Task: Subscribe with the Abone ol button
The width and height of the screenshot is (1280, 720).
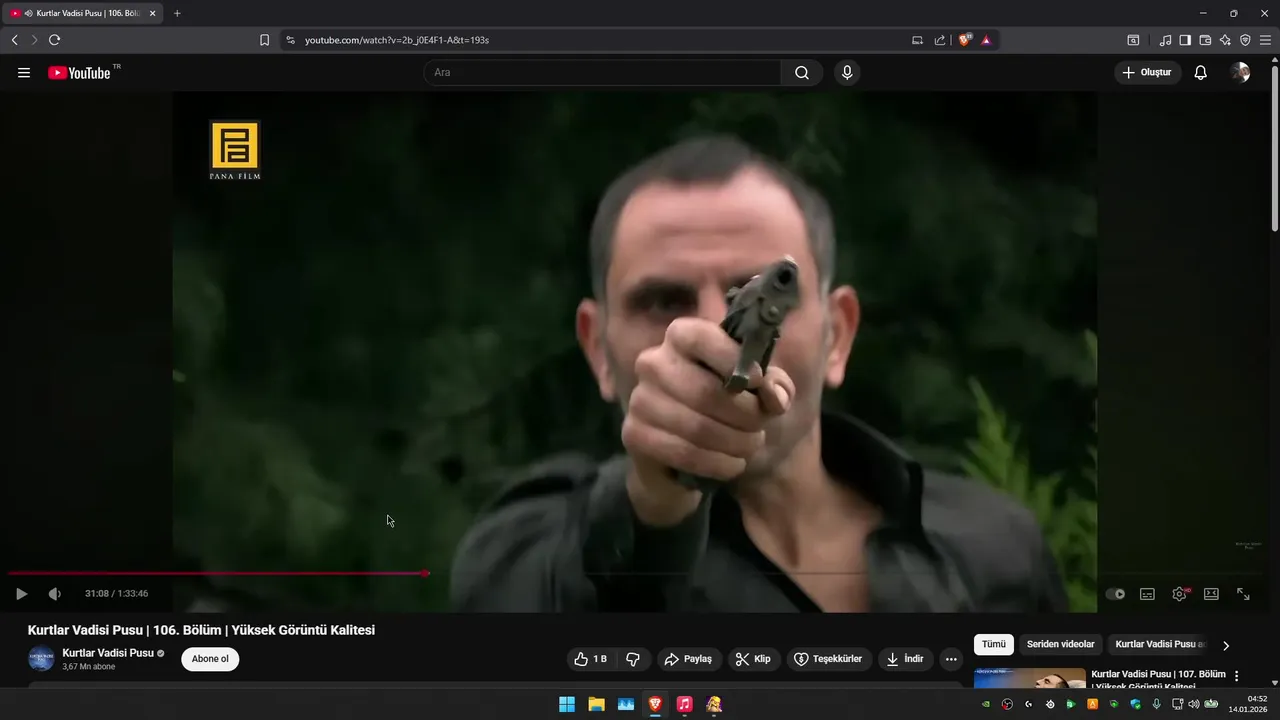Action: tap(210, 659)
